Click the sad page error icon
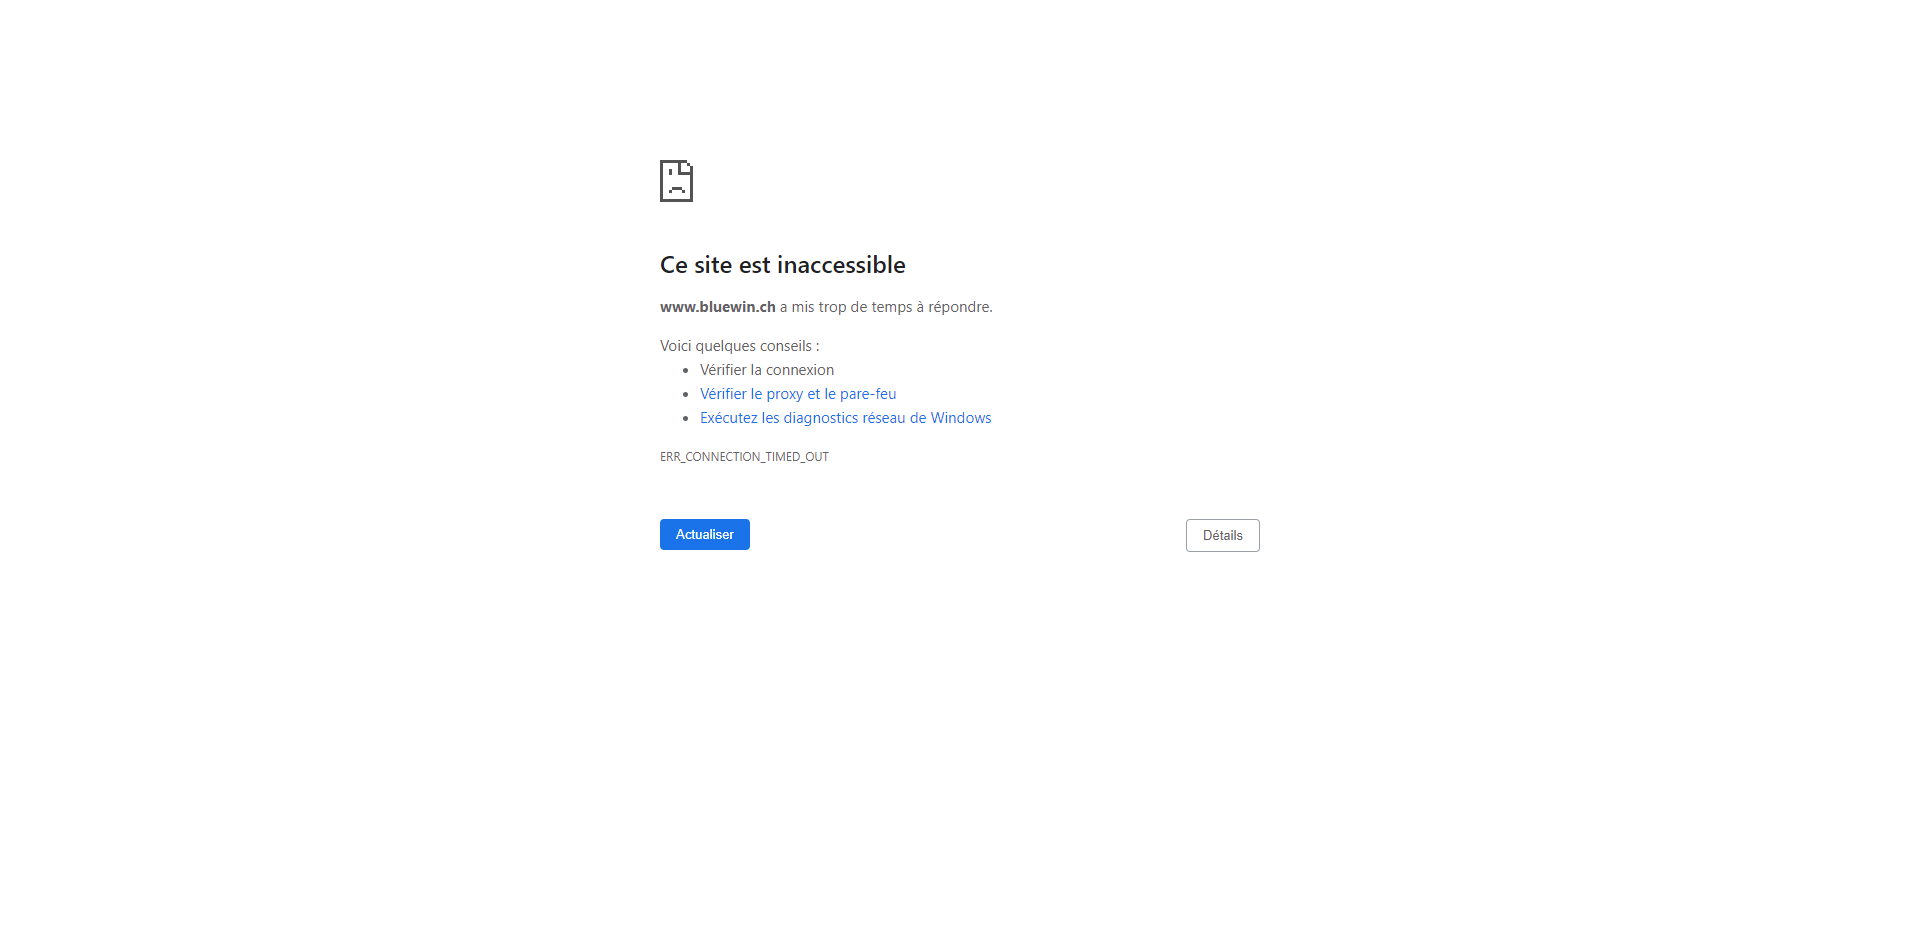The width and height of the screenshot is (1905, 930). tap(676, 181)
